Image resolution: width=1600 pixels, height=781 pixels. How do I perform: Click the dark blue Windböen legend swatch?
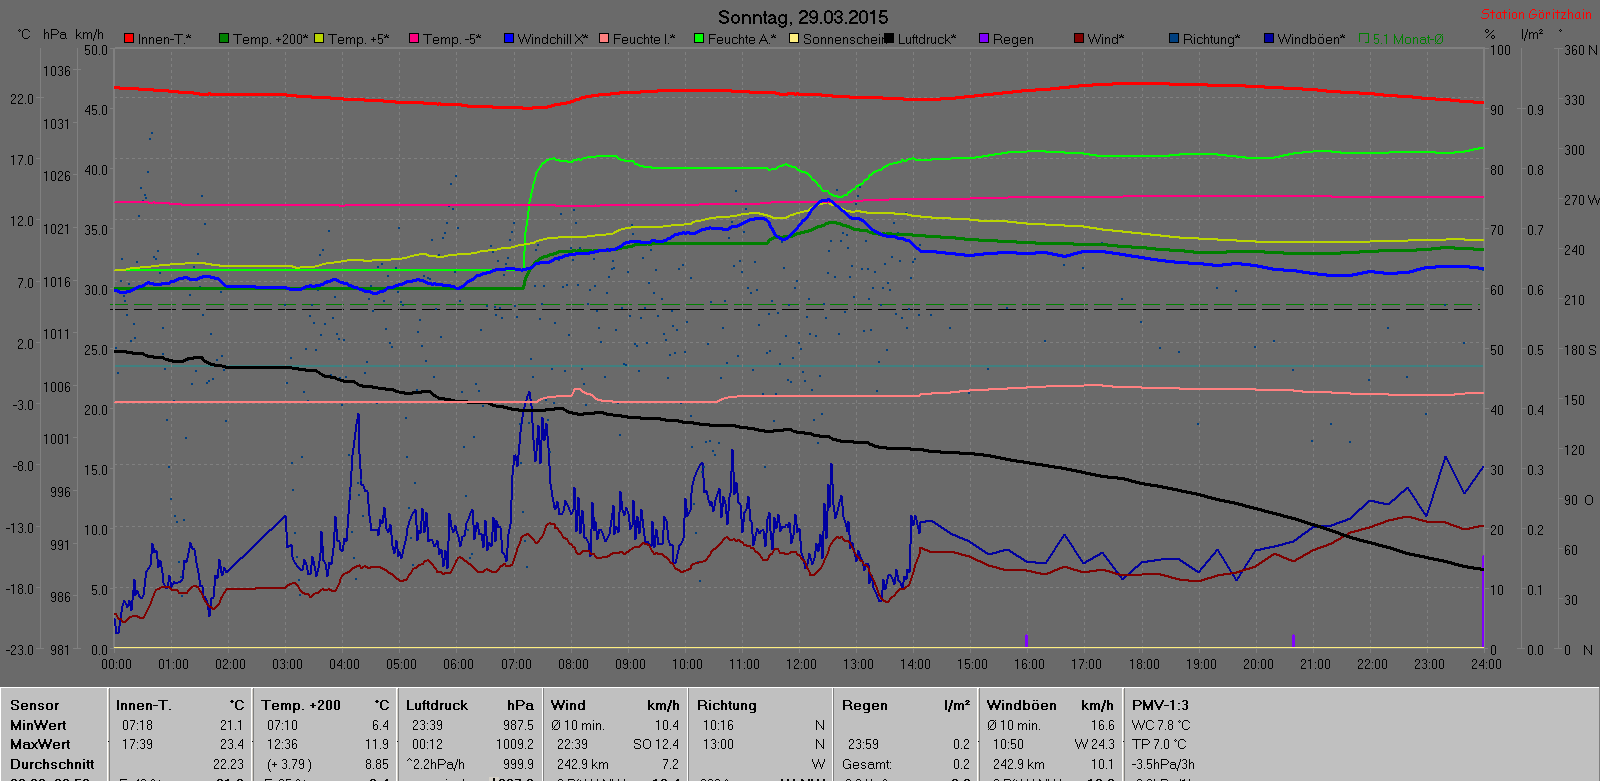pyautogui.click(x=1269, y=39)
